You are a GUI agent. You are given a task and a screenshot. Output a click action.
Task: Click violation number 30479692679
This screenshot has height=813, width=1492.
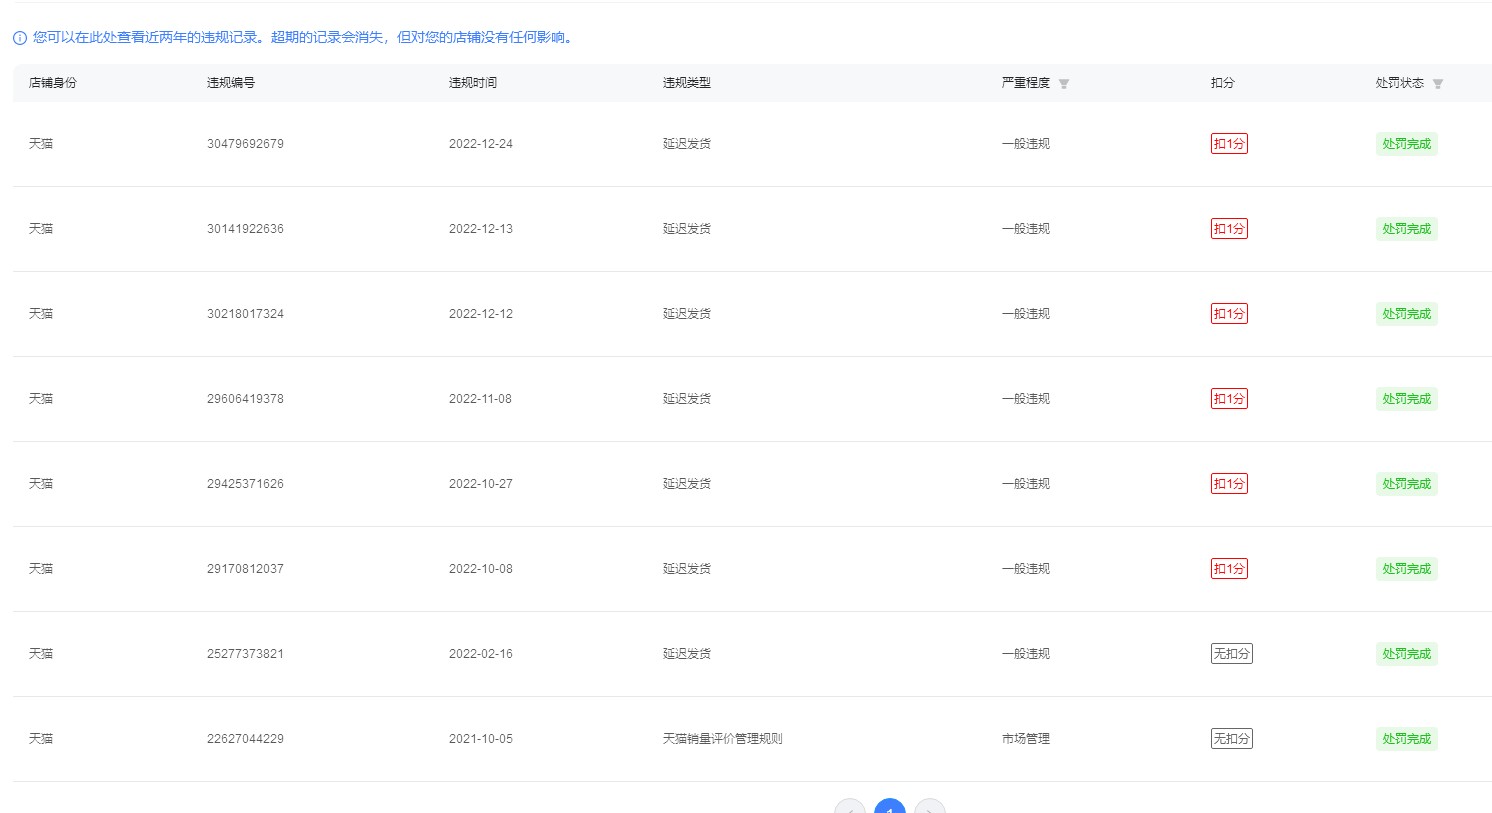pyautogui.click(x=245, y=144)
